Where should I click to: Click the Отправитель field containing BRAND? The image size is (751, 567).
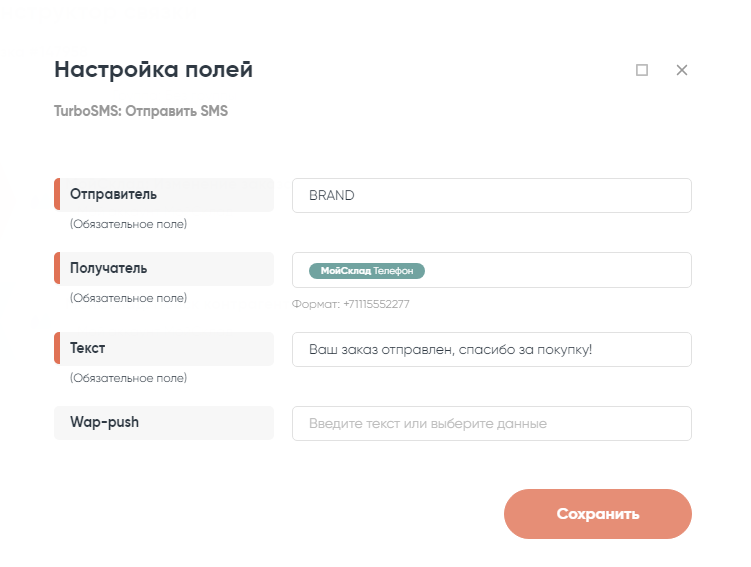pyautogui.click(x=491, y=196)
